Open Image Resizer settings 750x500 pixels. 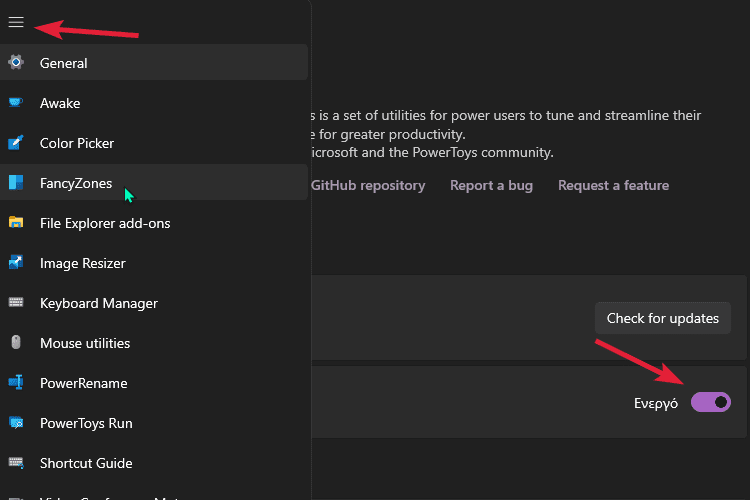[x=154, y=262]
